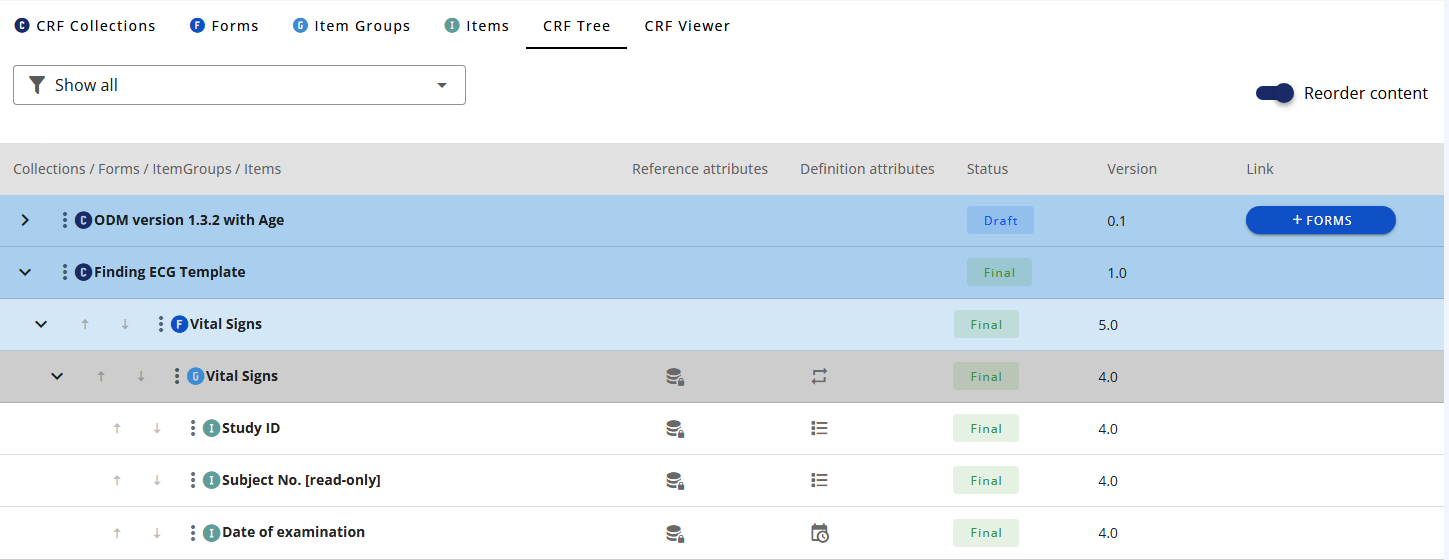The height and width of the screenshot is (560, 1449).
Task: Expand the ODM version 1.3.2 with Age collection
Action: point(25,220)
